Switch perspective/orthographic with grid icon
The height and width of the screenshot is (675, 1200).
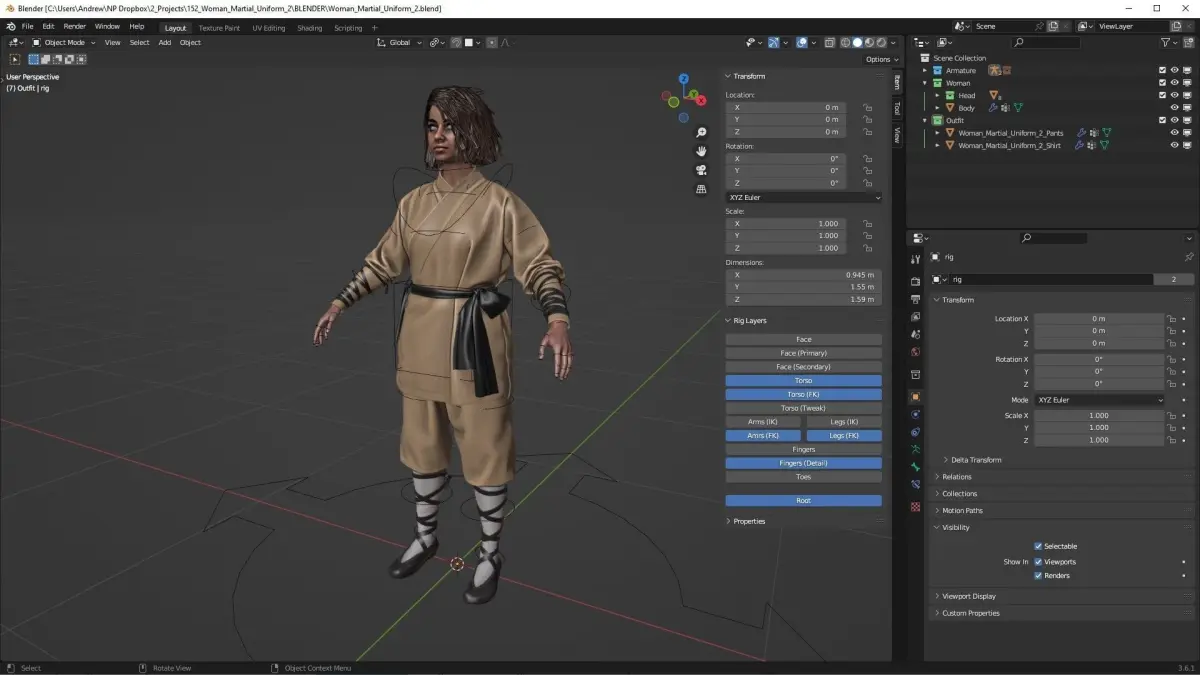[701, 189]
